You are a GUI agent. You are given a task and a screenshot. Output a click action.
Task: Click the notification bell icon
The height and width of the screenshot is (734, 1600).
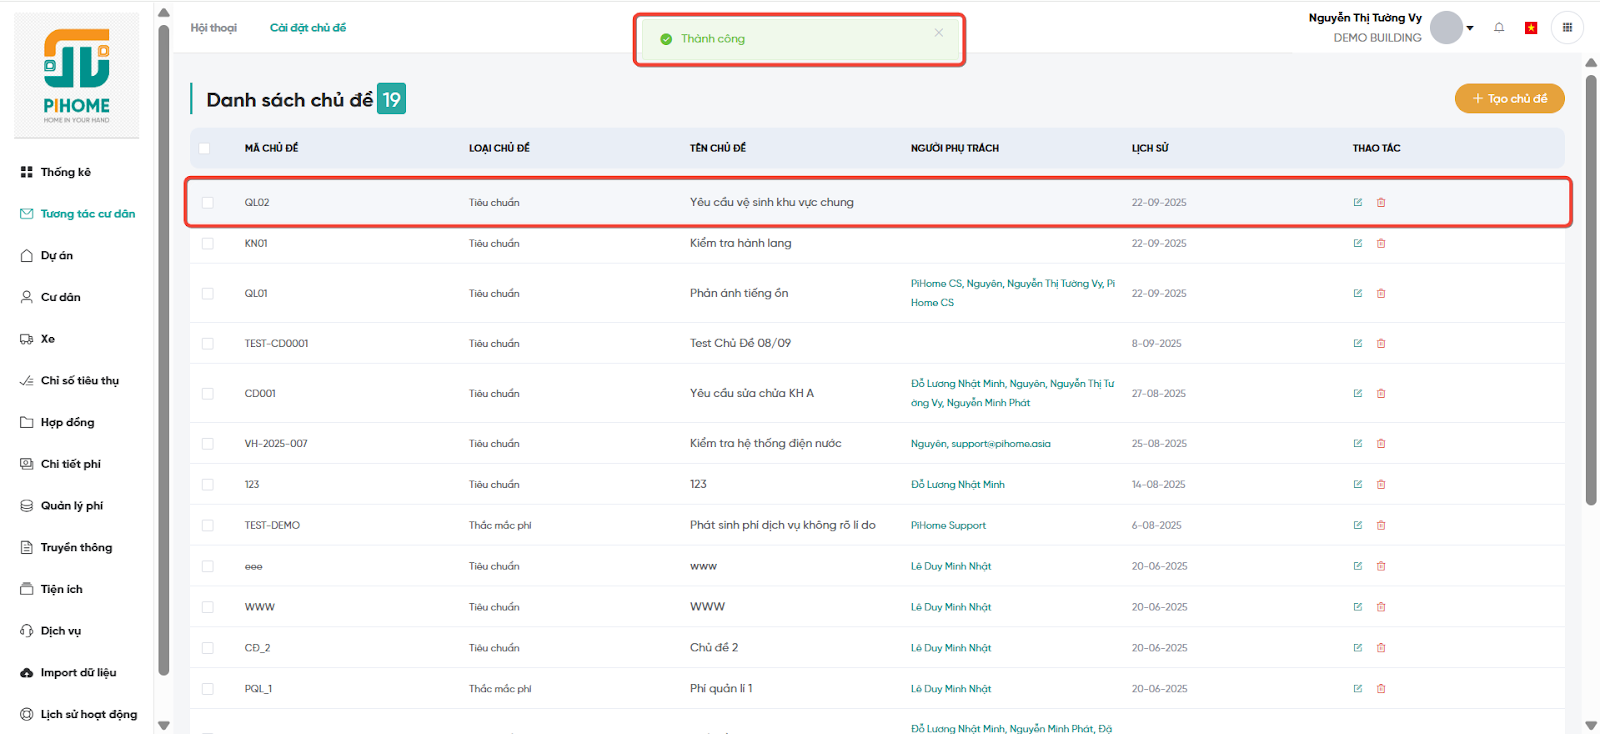click(x=1499, y=28)
